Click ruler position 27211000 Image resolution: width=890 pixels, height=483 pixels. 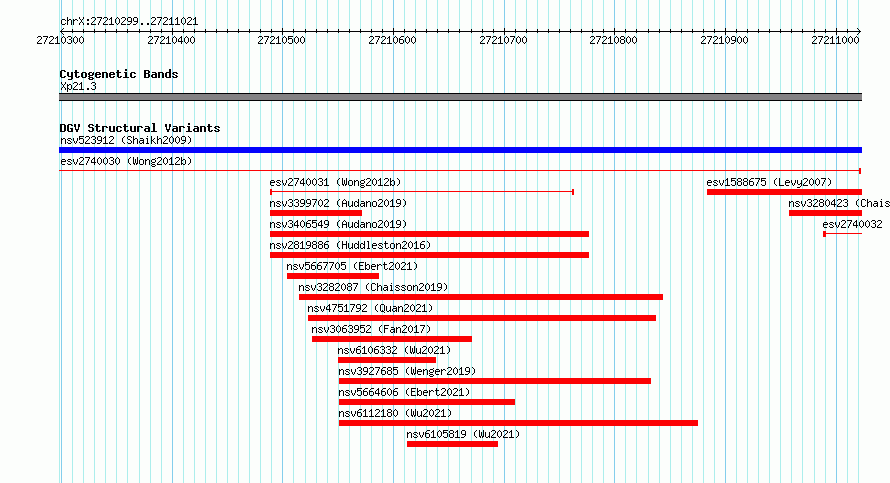(x=836, y=40)
